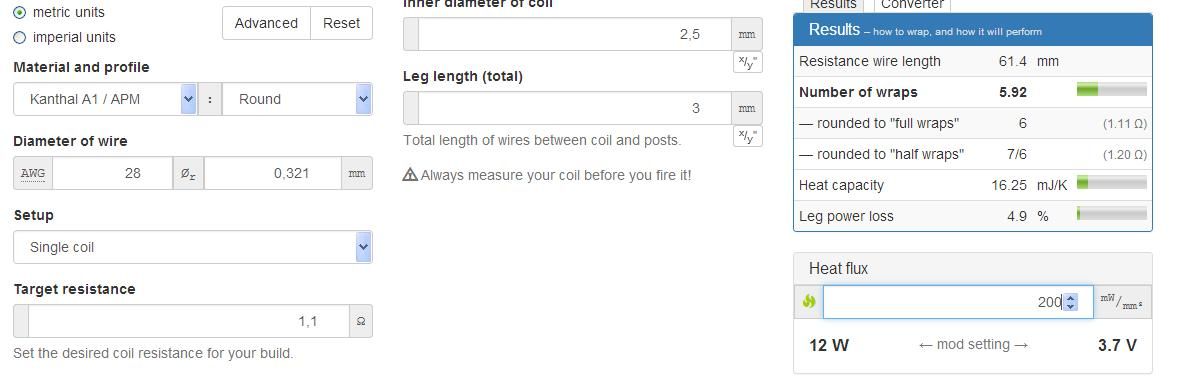Viewport: 1188px width, 391px height.
Task: Open the Round profile dropdown
Action: pos(297,99)
